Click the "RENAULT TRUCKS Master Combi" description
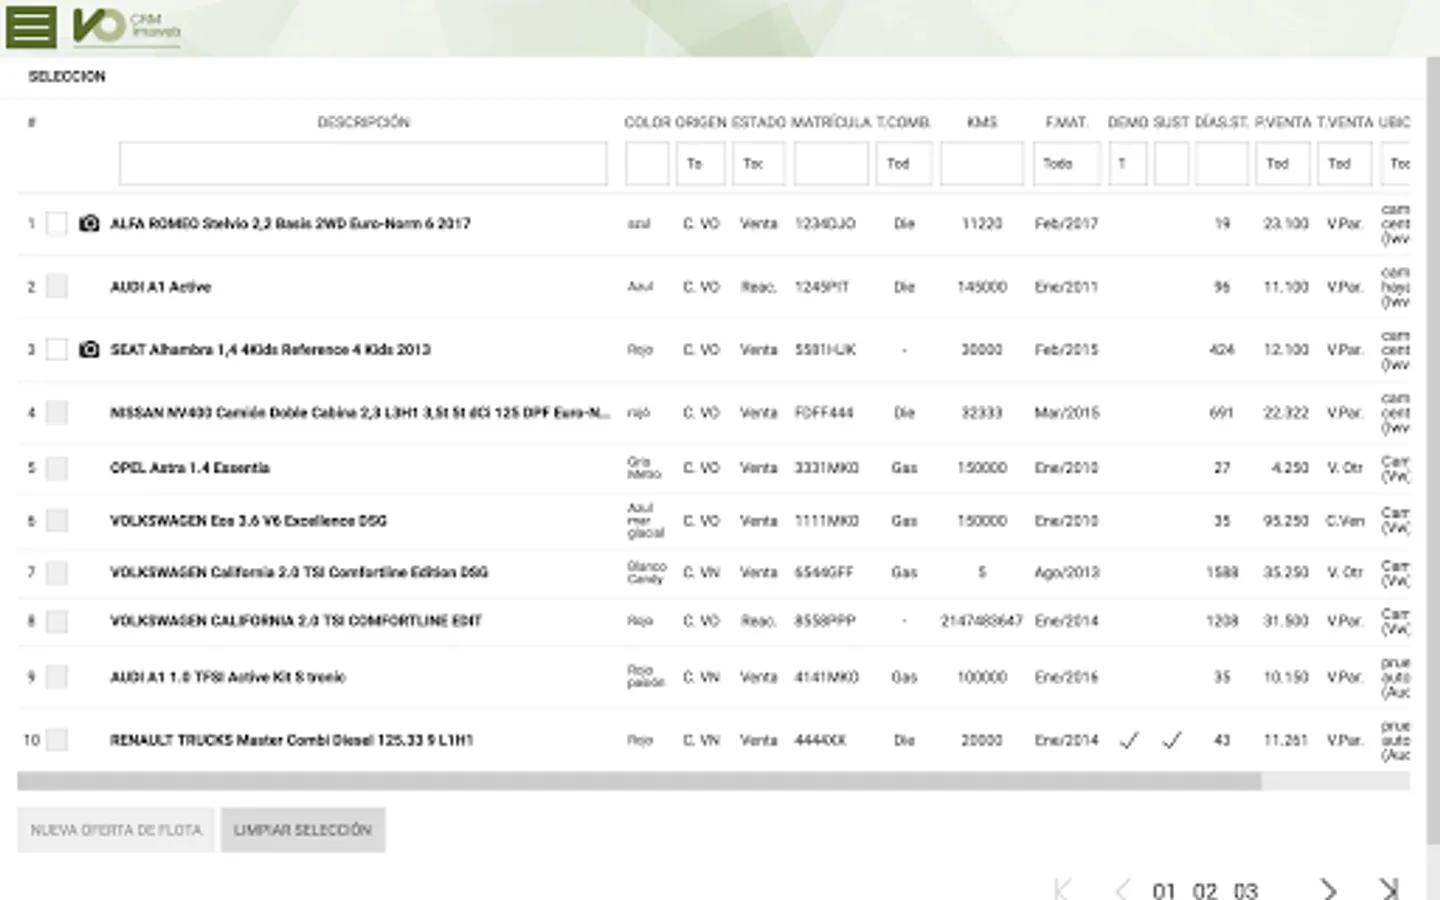 click(291, 740)
